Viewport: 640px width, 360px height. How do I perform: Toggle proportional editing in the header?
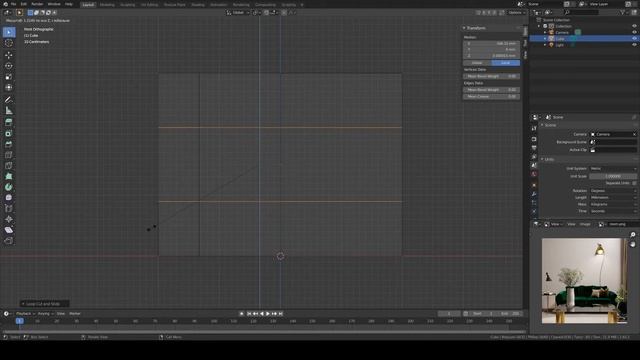point(284,13)
